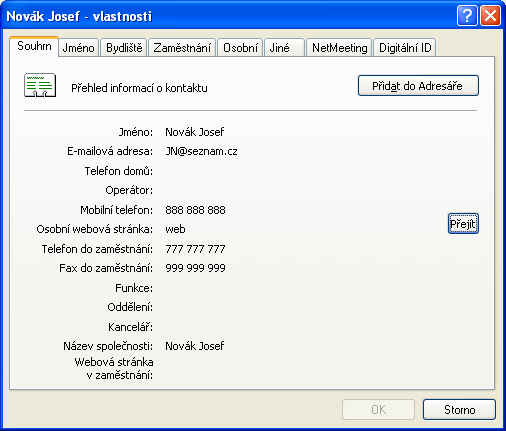Switch to the Zaměstnání tab
The image size is (506, 431).
182,48
